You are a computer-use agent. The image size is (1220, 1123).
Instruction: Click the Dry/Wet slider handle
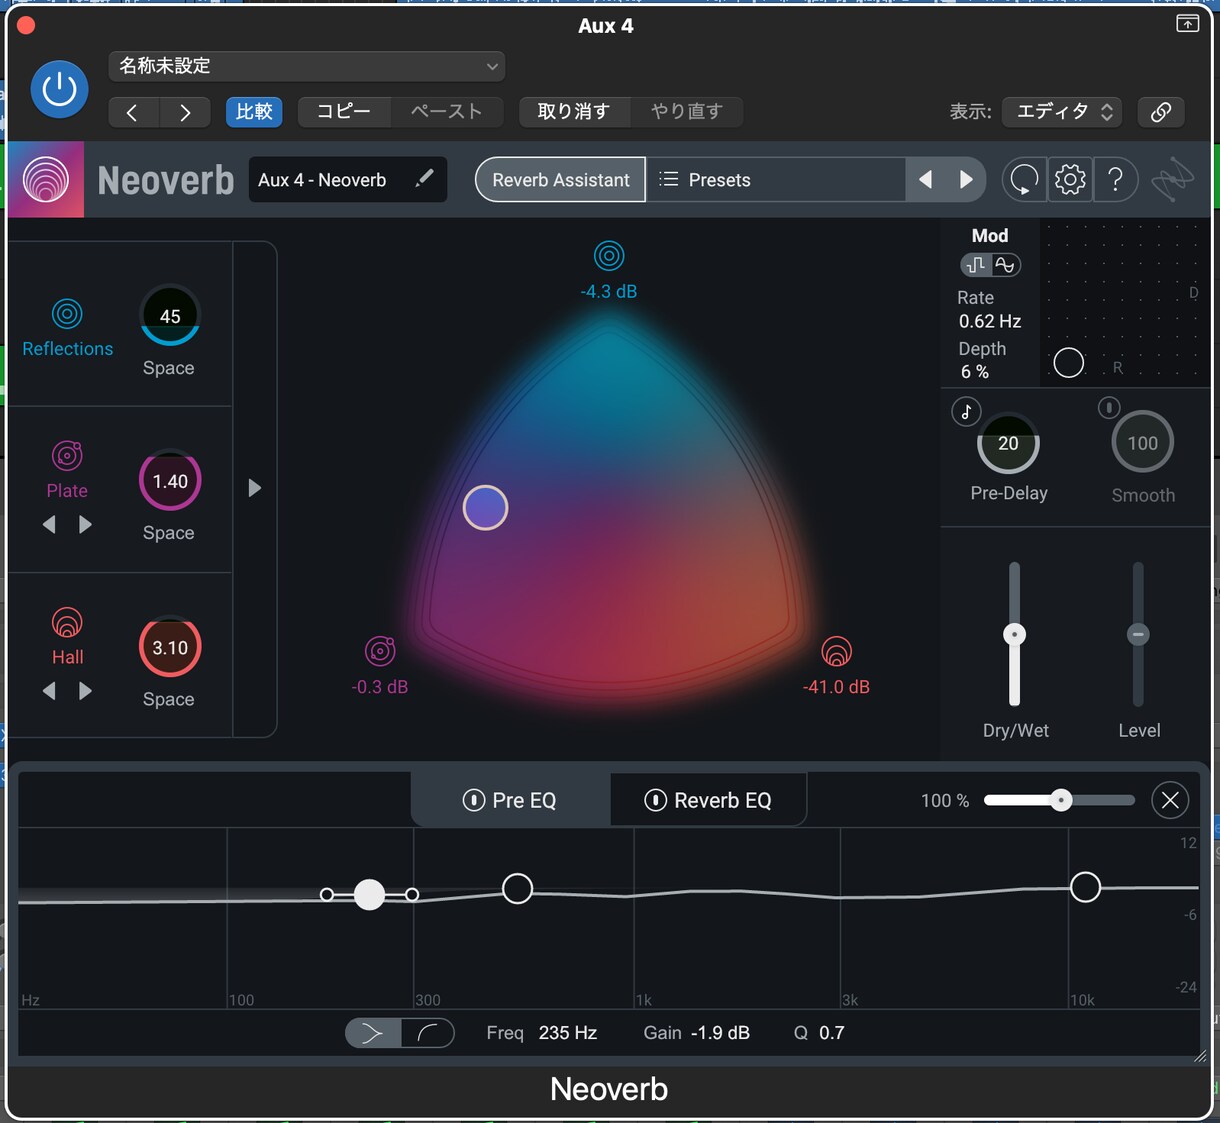click(x=1014, y=634)
